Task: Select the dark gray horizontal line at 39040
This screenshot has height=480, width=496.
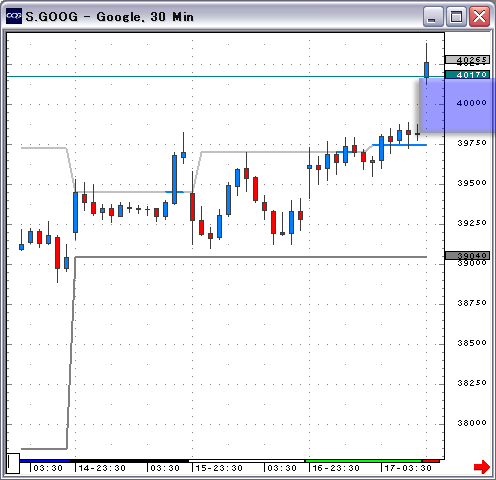Action: [251, 257]
